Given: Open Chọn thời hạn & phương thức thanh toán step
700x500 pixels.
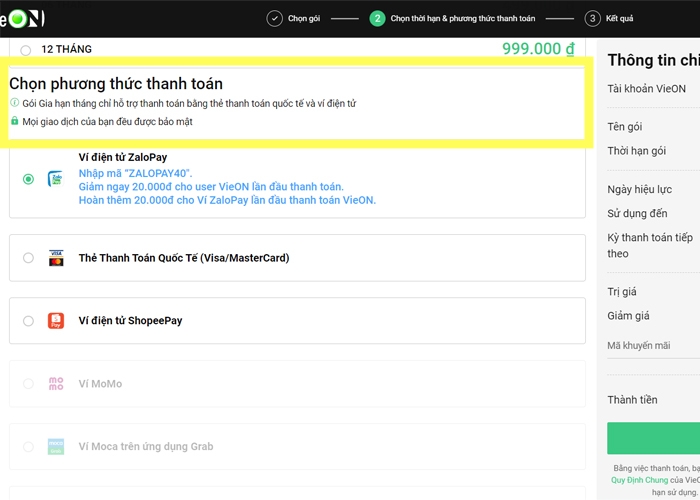Looking at the screenshot, I should coord(462,19).
